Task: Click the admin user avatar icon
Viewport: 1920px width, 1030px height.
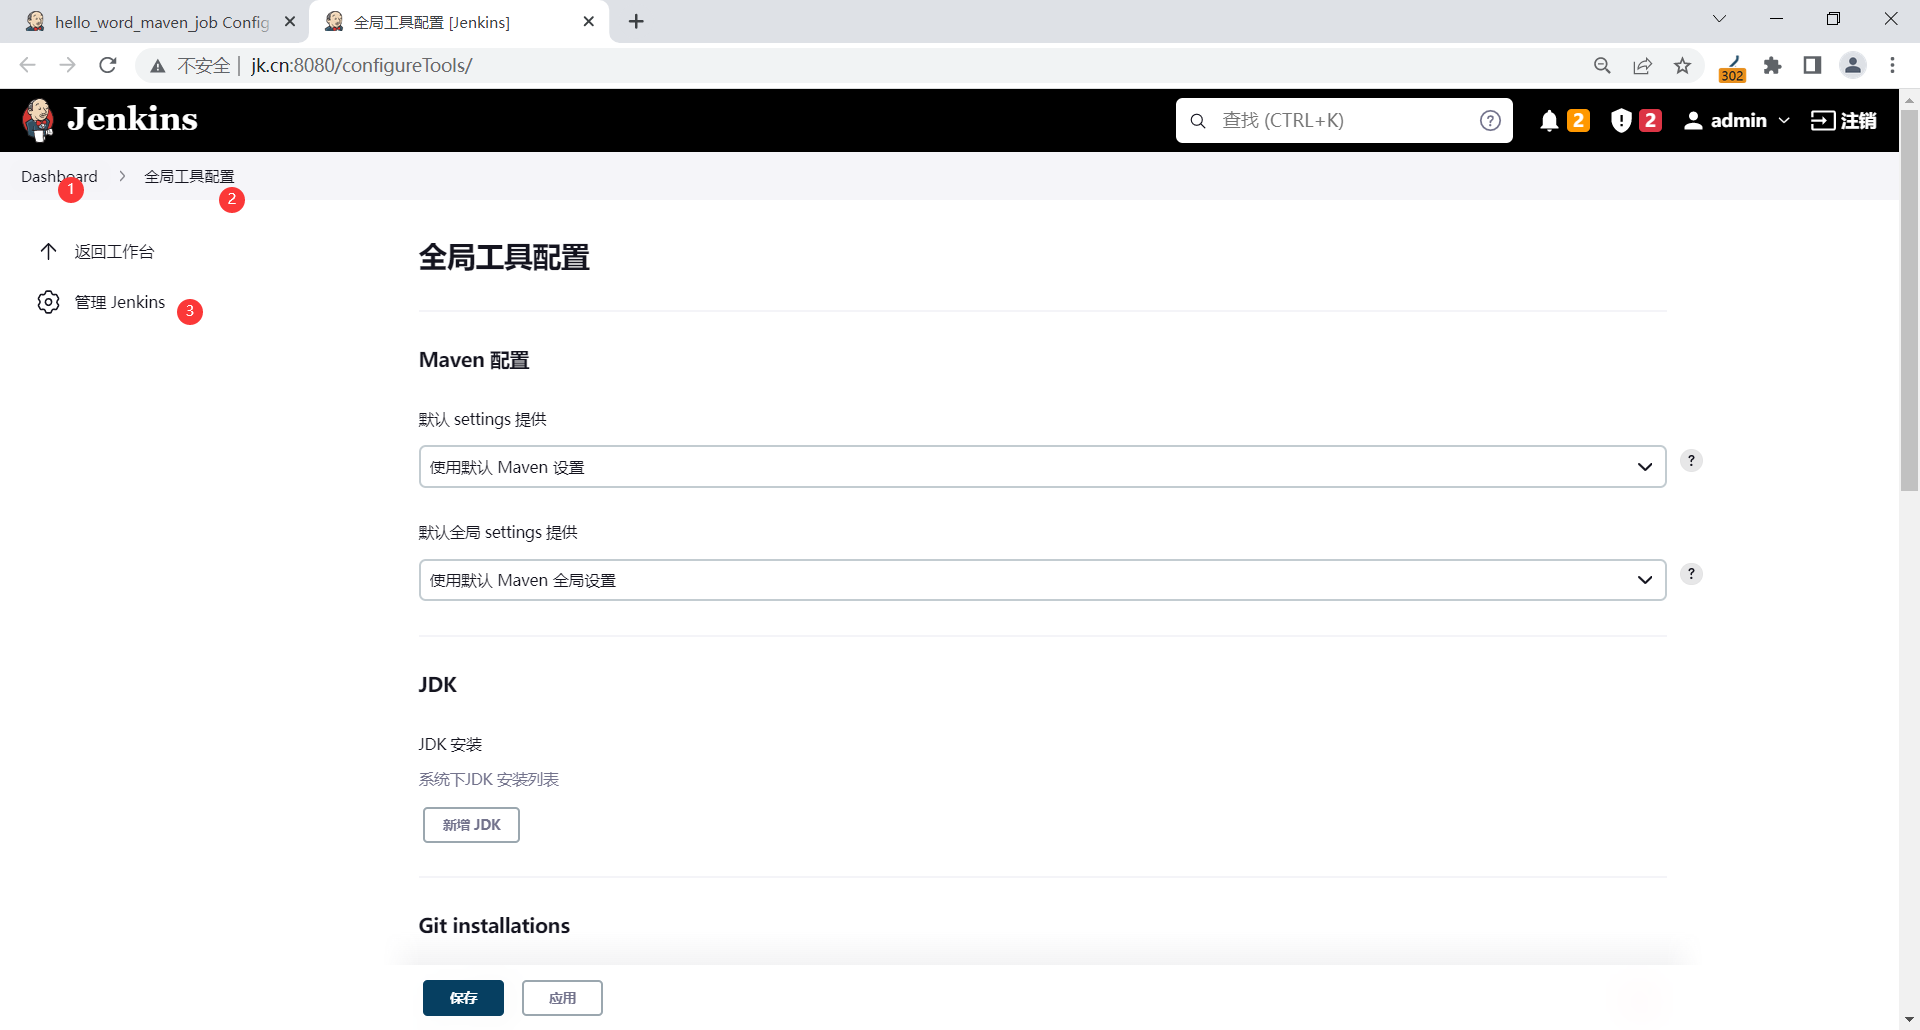Action: 1693,121
